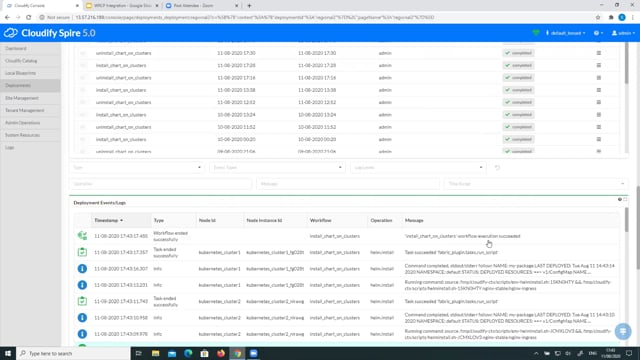Open menu for install_chart_on_clusters 10-08-2020 13:24 execution
Image resolution: width=640 pixels, height=360 pixels.
599,115
